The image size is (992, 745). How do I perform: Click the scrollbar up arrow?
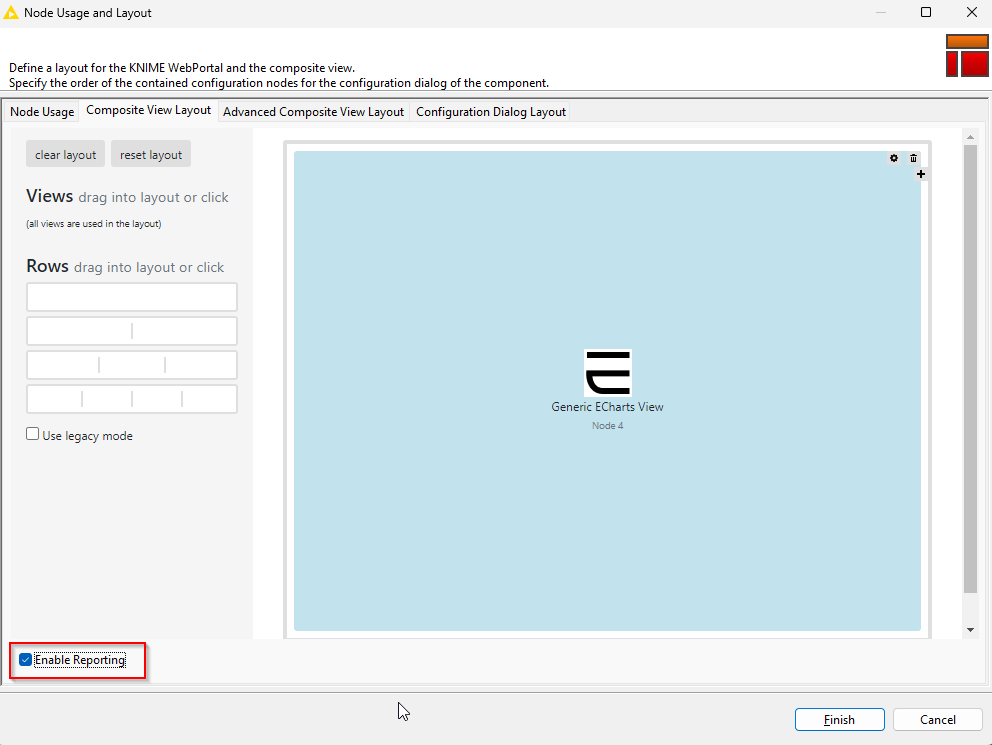tap(970, 137)
